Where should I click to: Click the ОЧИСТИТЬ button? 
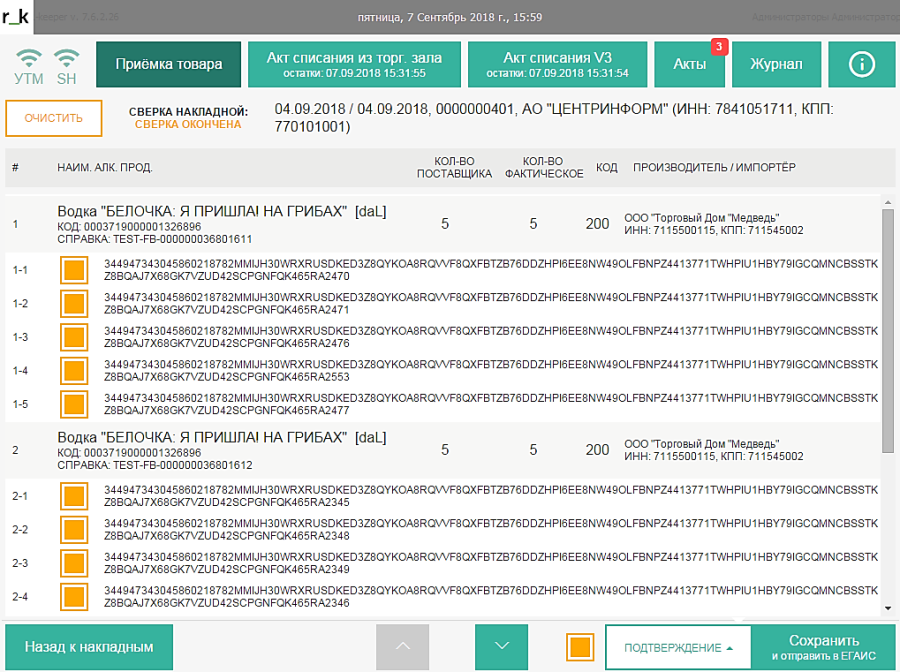point(54,118)
